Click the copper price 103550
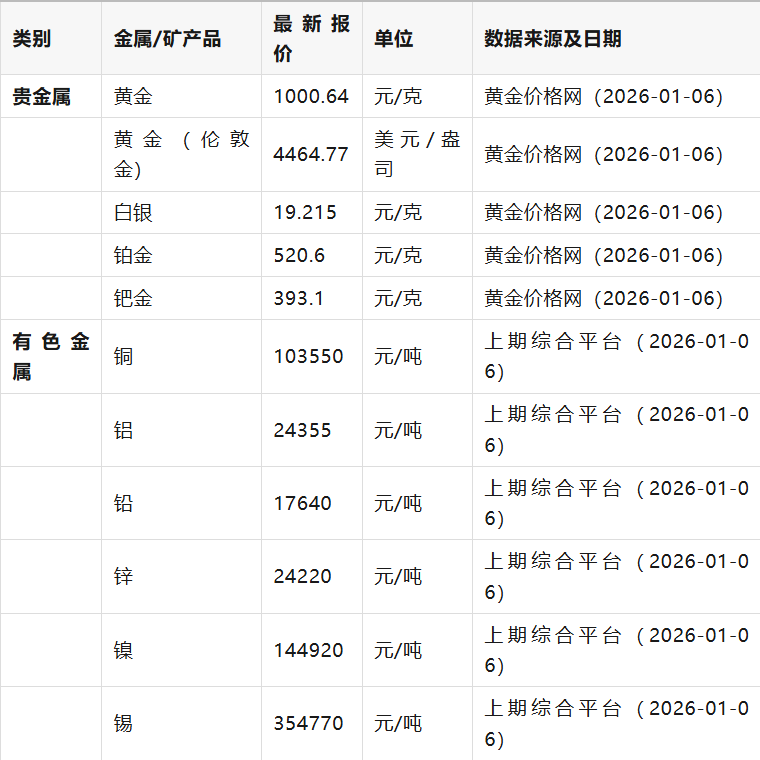760x760 pixels. pyautogui.click(x=308, y=356)
